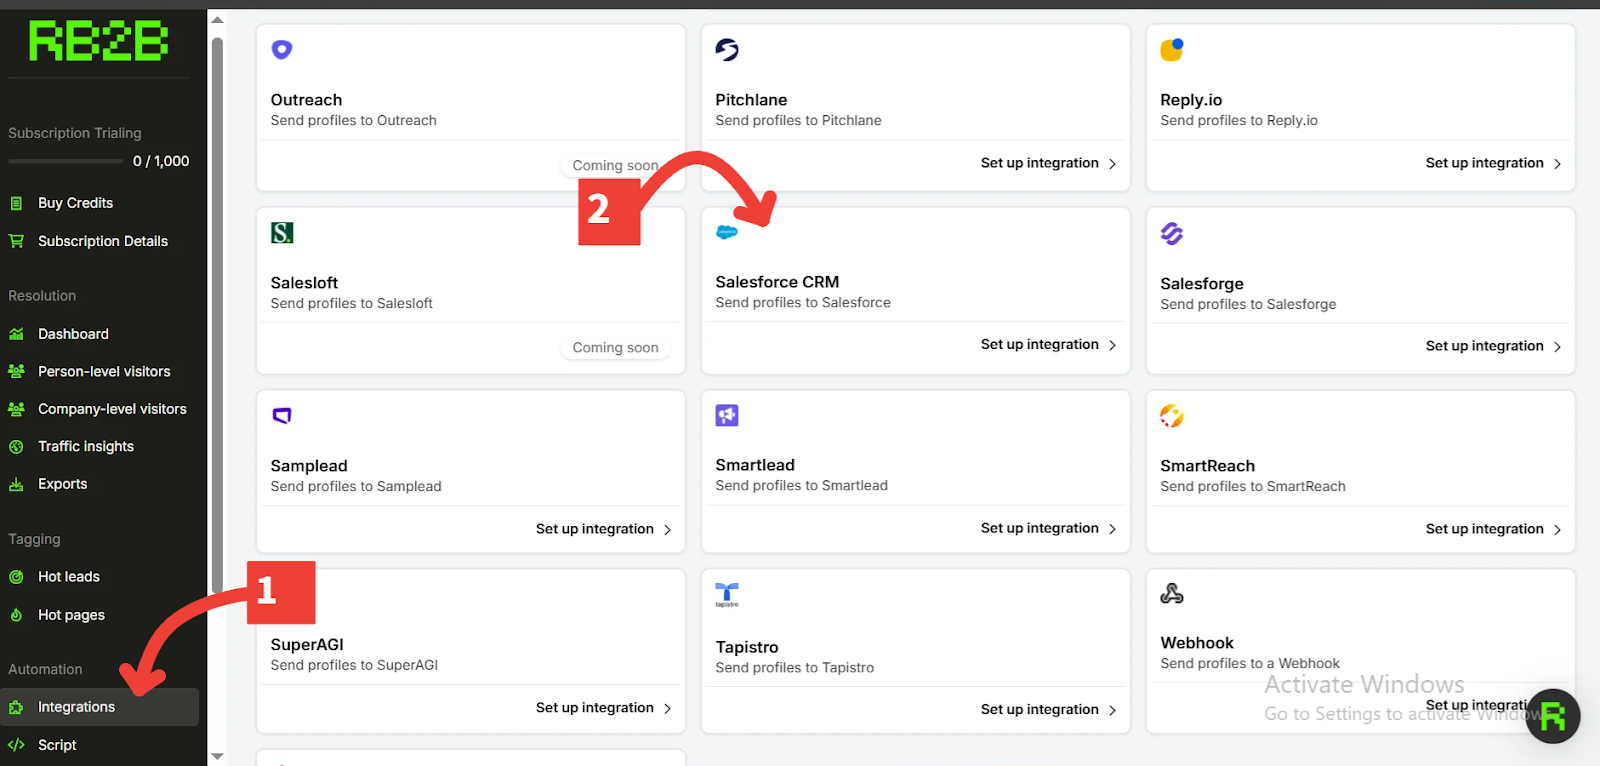Click the SmartReach setup chevron arrow
Screen dimensions: 1600x766
point(1557,530)
